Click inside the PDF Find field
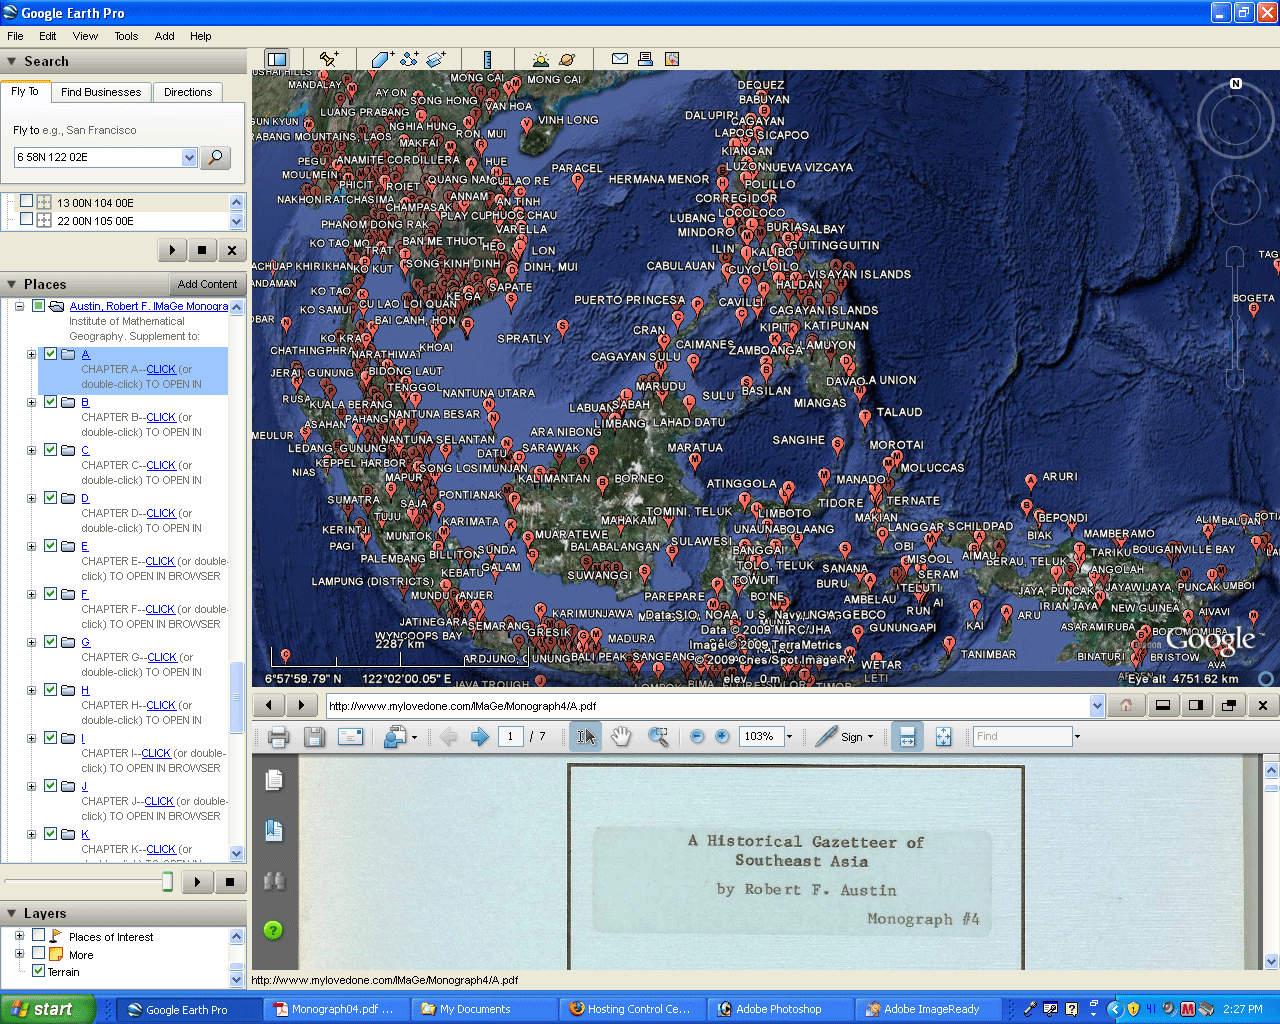Image resolution: width=1280 pixels, height=1024 pixels. (1022, 737)
